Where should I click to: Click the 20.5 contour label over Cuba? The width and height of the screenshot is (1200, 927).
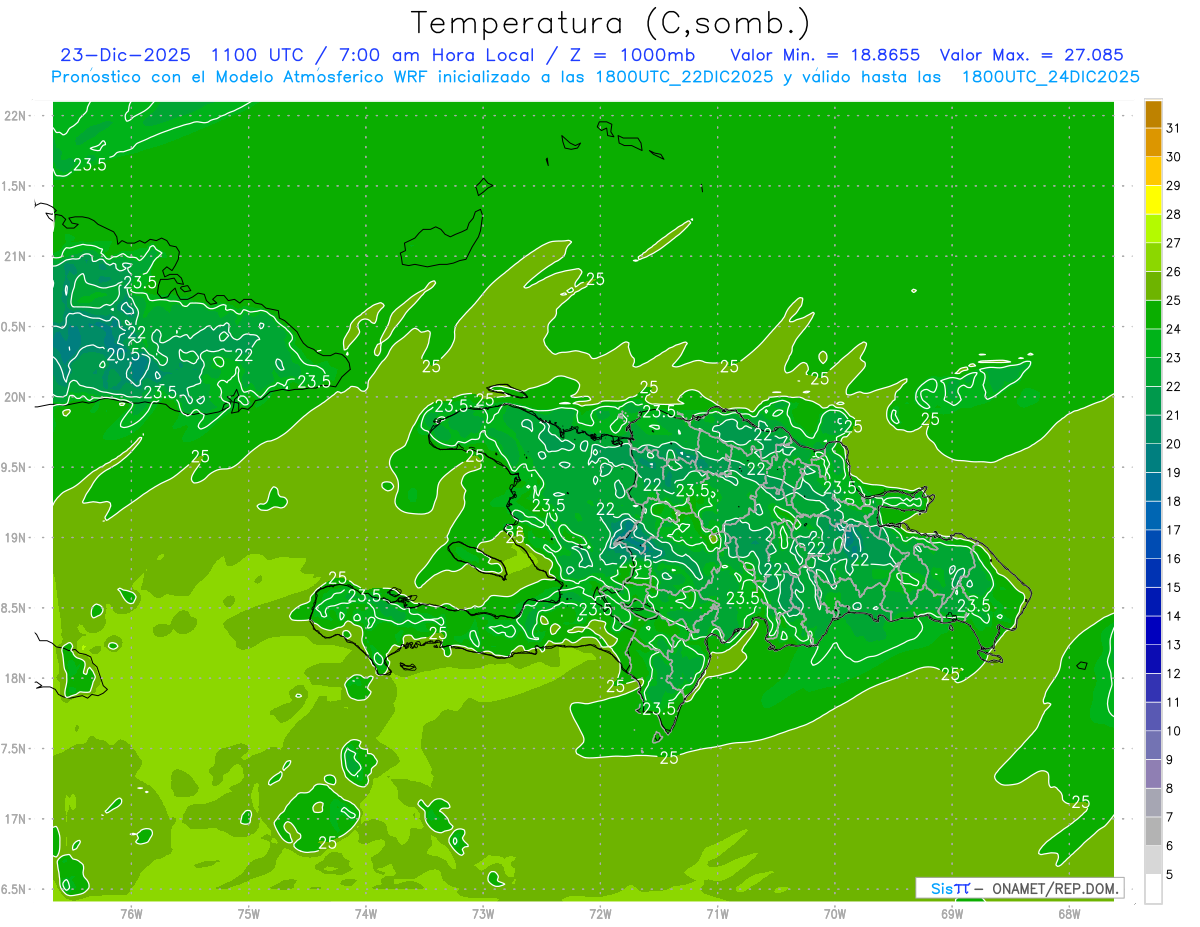122,354
